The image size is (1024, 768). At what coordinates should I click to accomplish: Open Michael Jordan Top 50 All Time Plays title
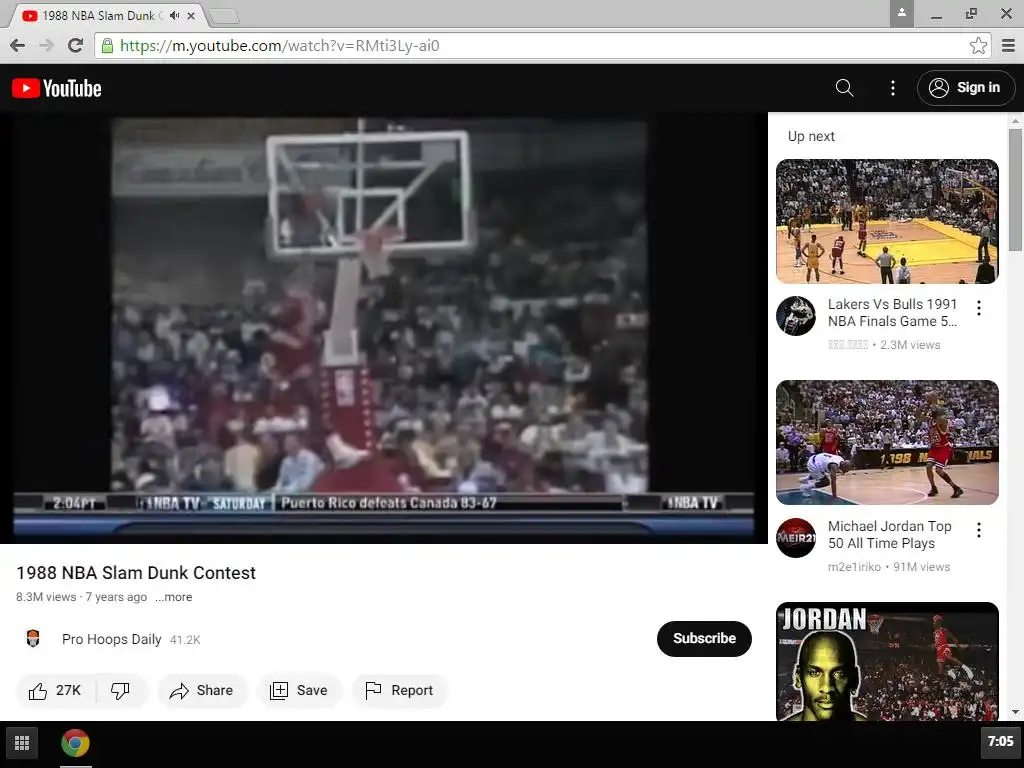click(x=889, y=535)
